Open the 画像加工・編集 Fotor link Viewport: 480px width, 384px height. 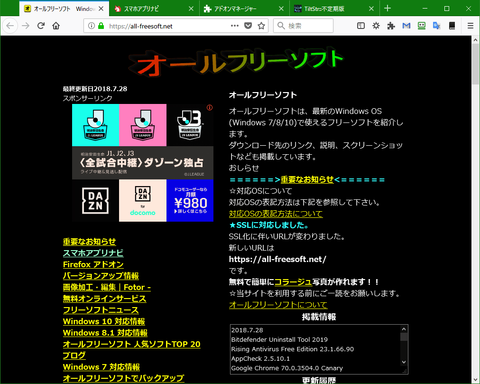pos(107,287)
